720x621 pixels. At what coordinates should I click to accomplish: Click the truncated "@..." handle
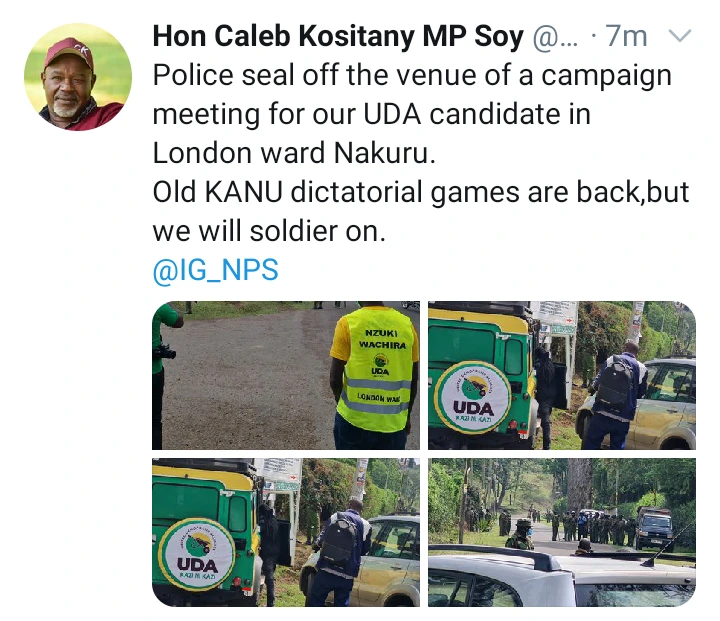[555, 37]
